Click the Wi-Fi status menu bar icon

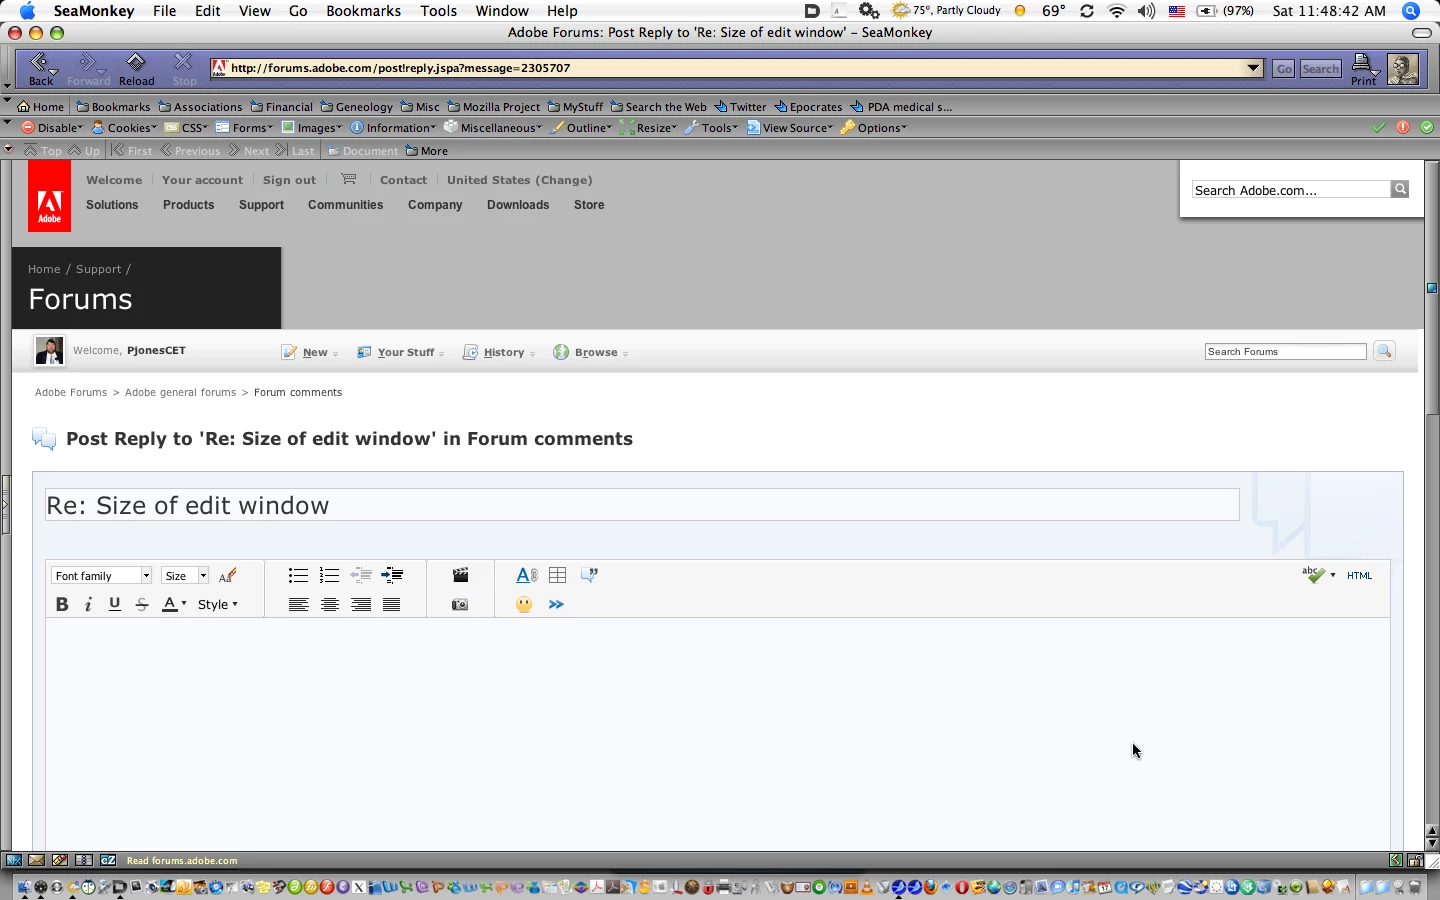1117,11
